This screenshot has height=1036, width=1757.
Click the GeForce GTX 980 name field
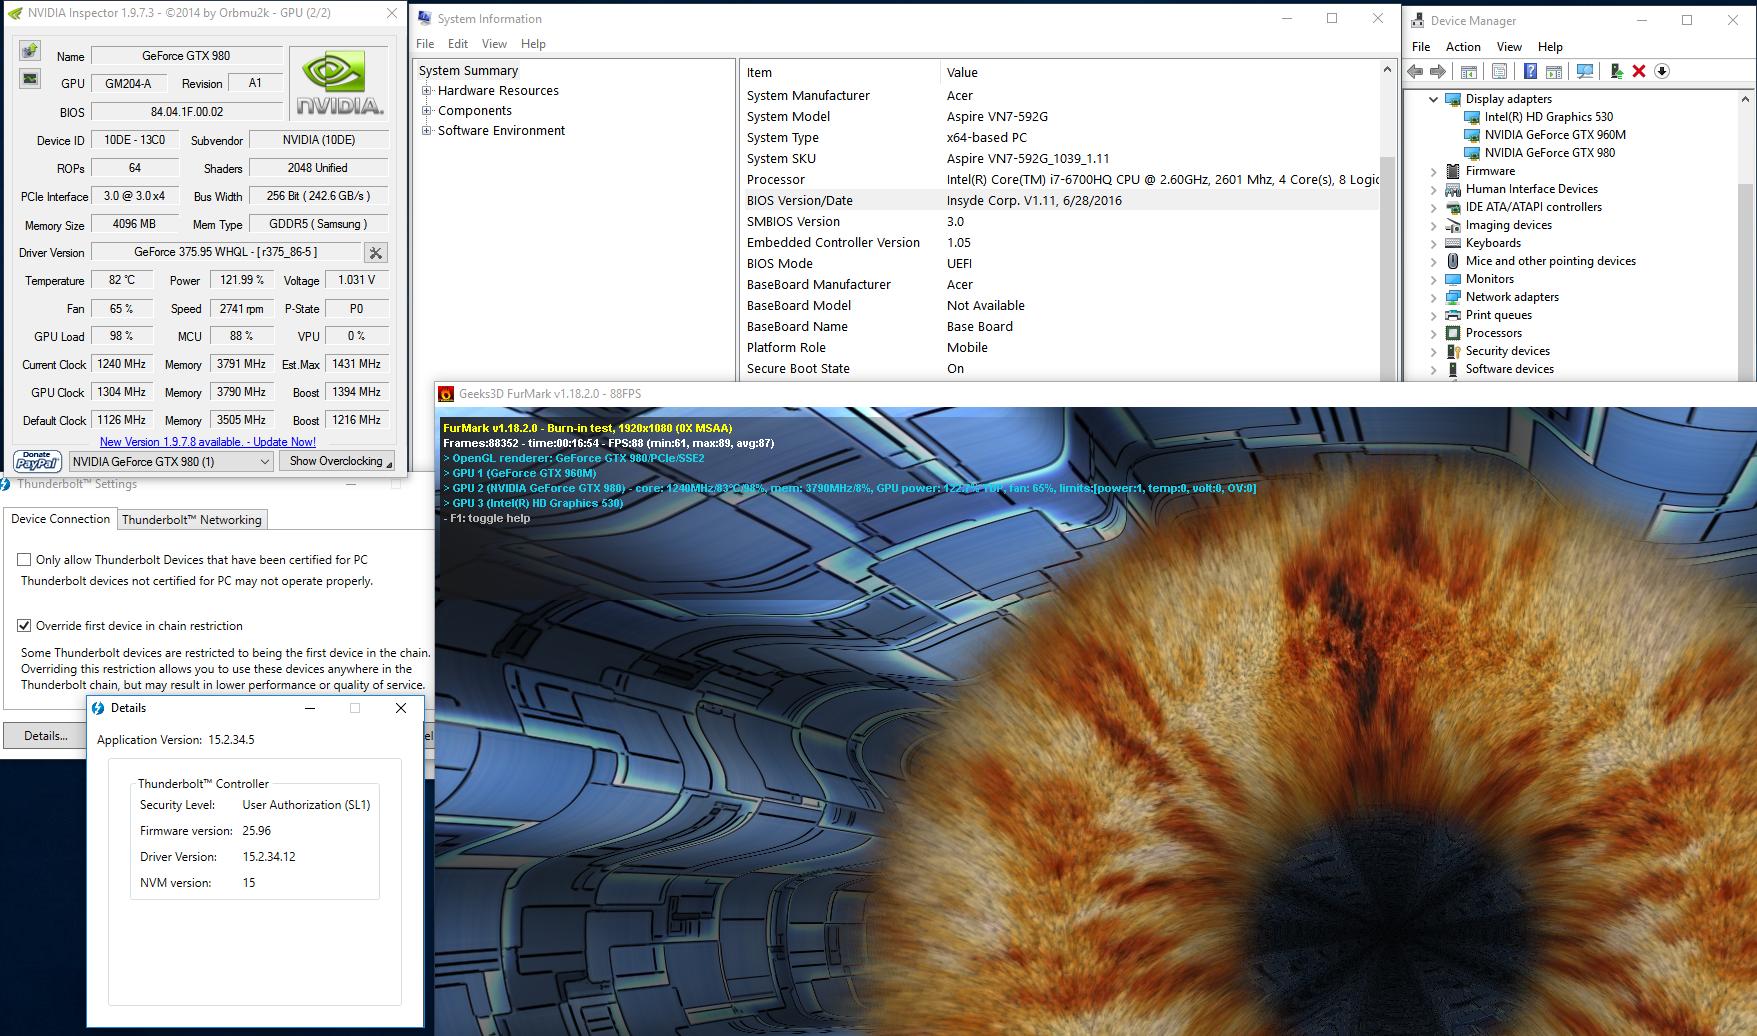pyautogui.click(x=185, y=56)
